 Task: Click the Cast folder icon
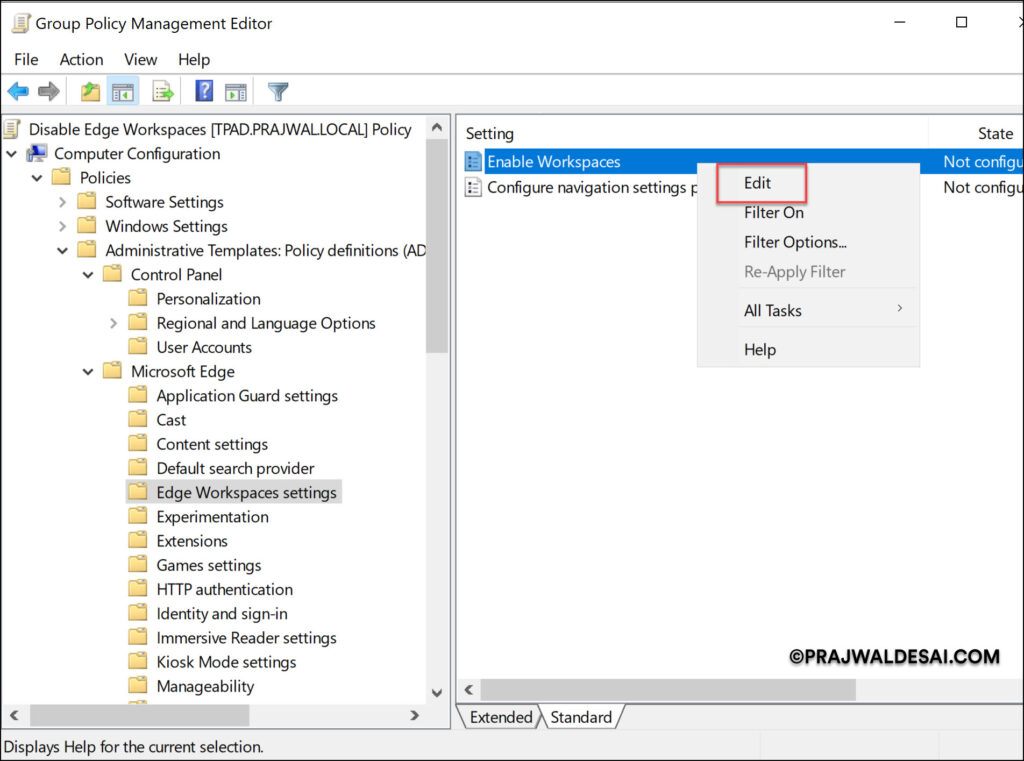click(x=138, y=419)
